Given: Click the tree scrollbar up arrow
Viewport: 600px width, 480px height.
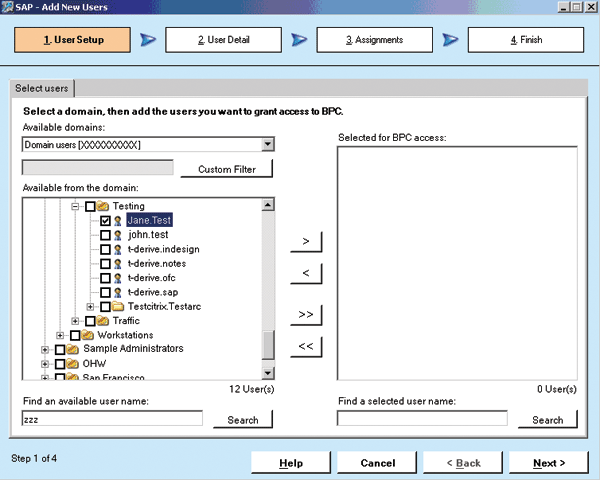Looking at the screenshot, I should [x=268, y=205].
